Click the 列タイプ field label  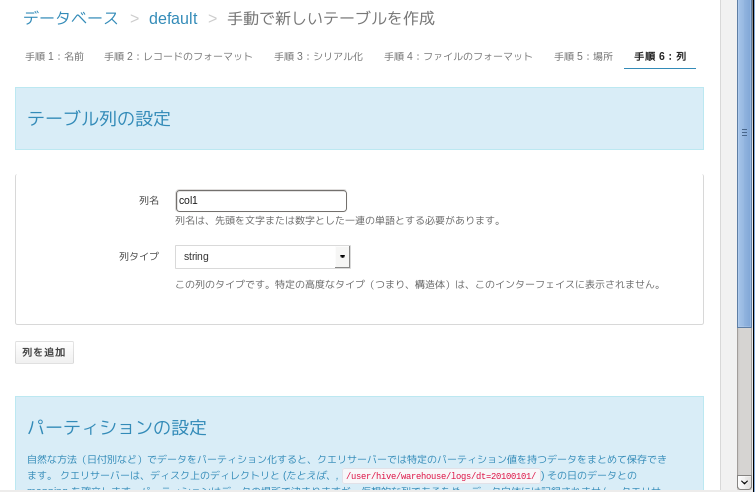tap(139, 257)
